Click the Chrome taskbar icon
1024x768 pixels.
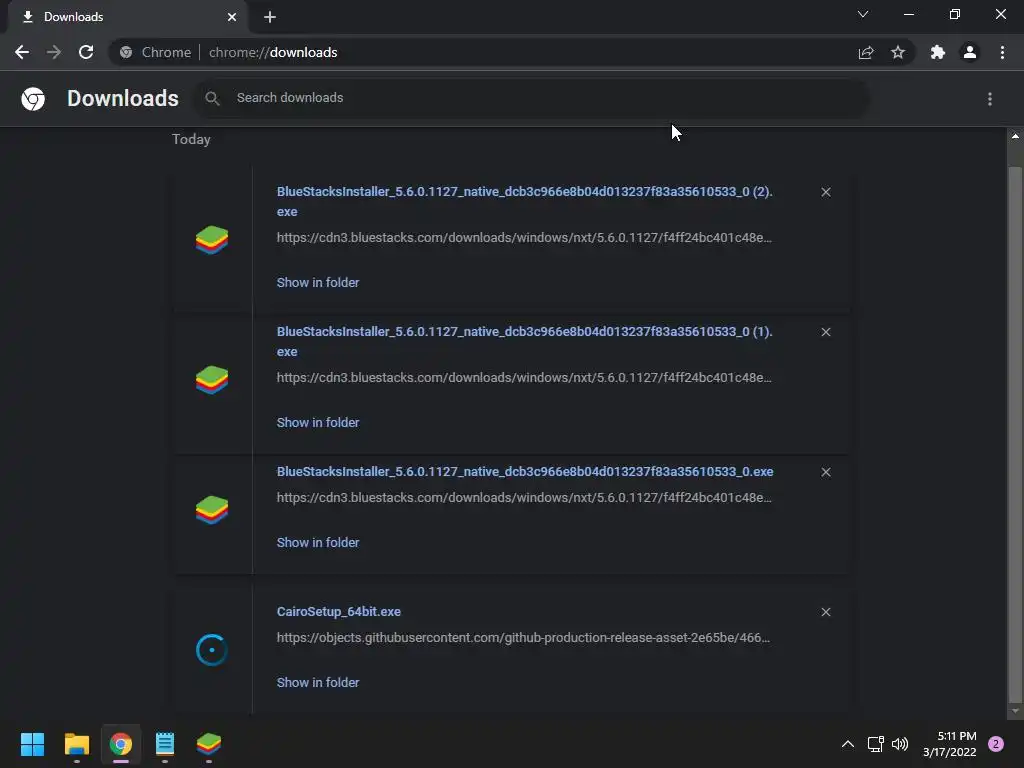(121, 744)
